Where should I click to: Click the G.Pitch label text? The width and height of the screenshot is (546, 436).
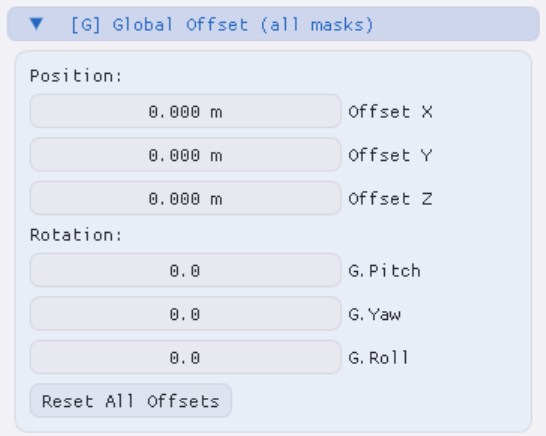click(384, 271)
